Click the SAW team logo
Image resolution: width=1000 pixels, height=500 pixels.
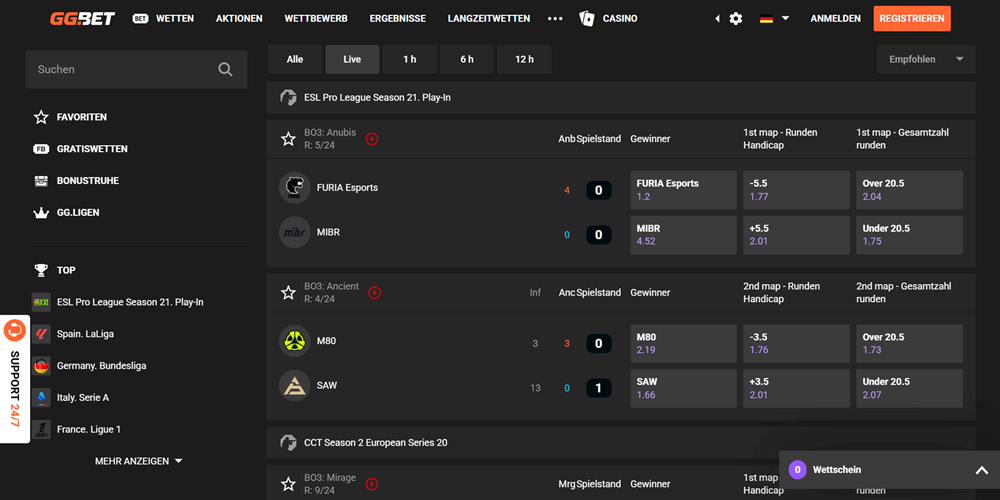tap(295, 385)
